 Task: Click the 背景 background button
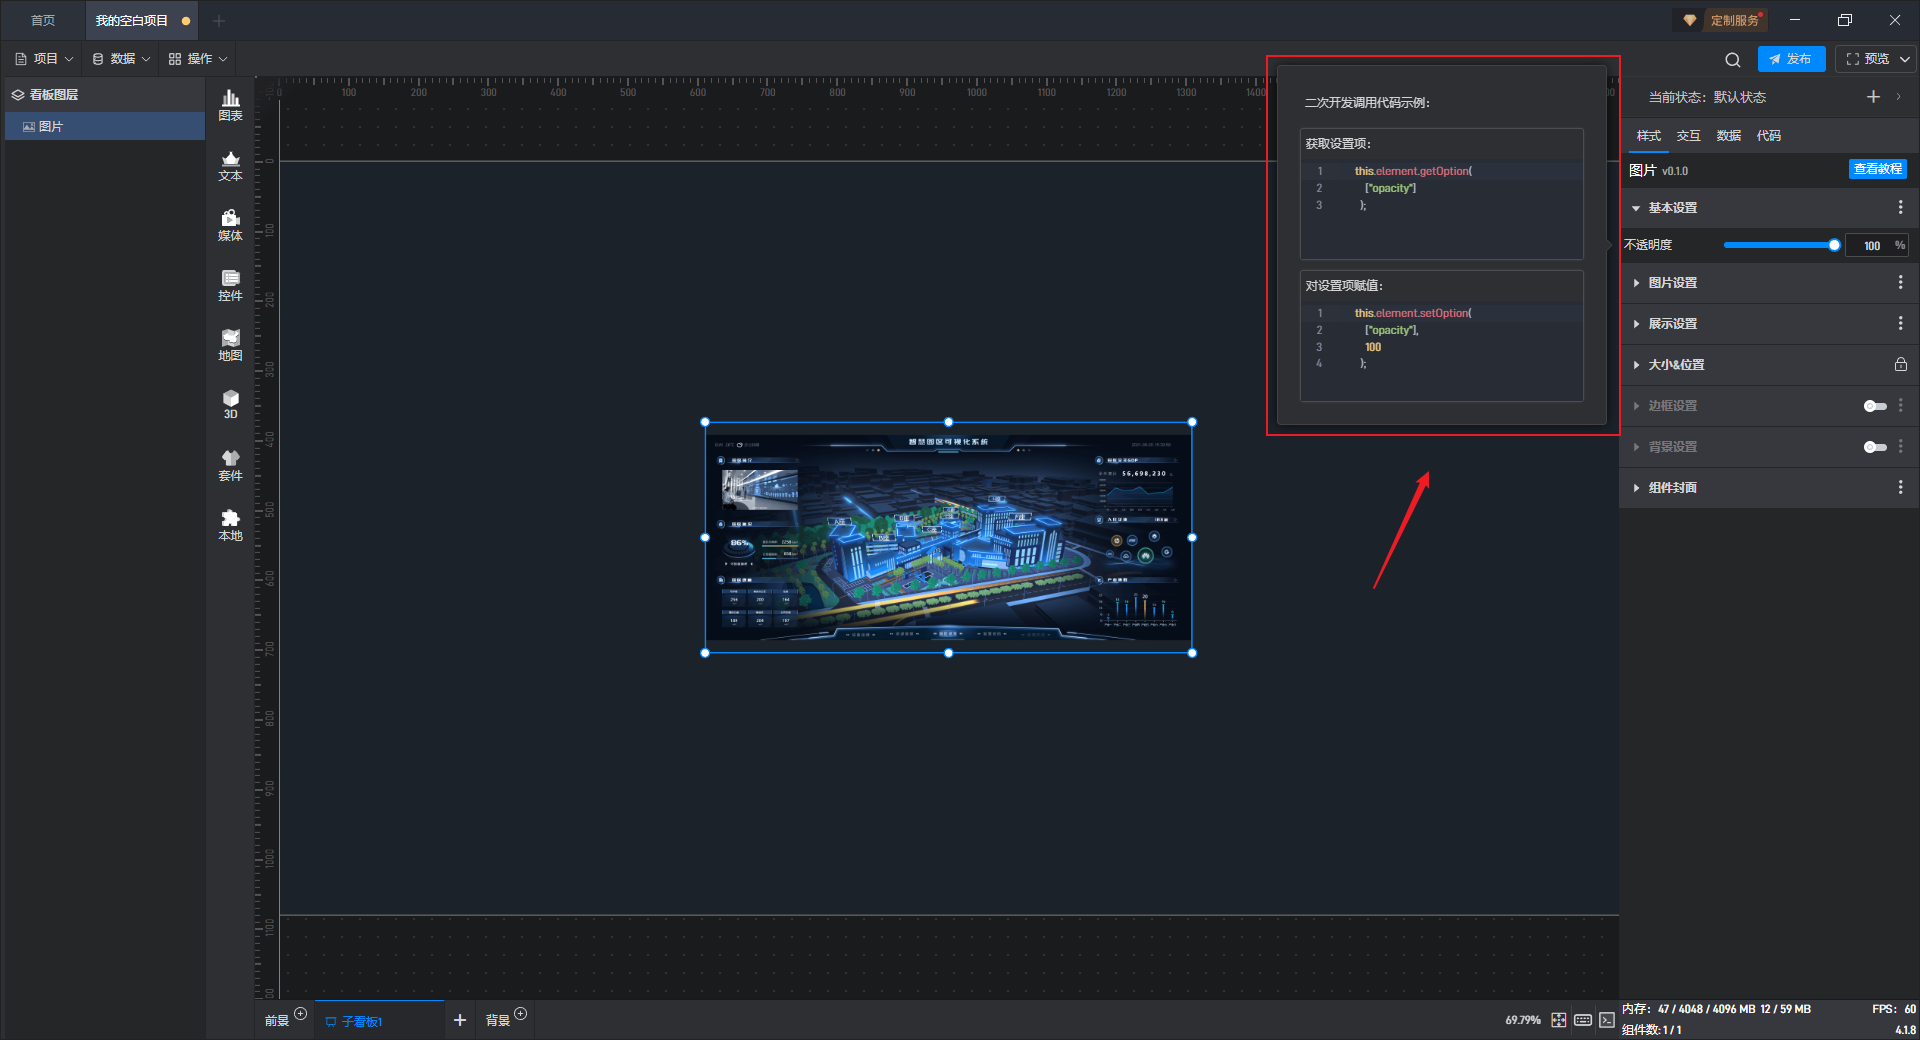click(498, 1021)
